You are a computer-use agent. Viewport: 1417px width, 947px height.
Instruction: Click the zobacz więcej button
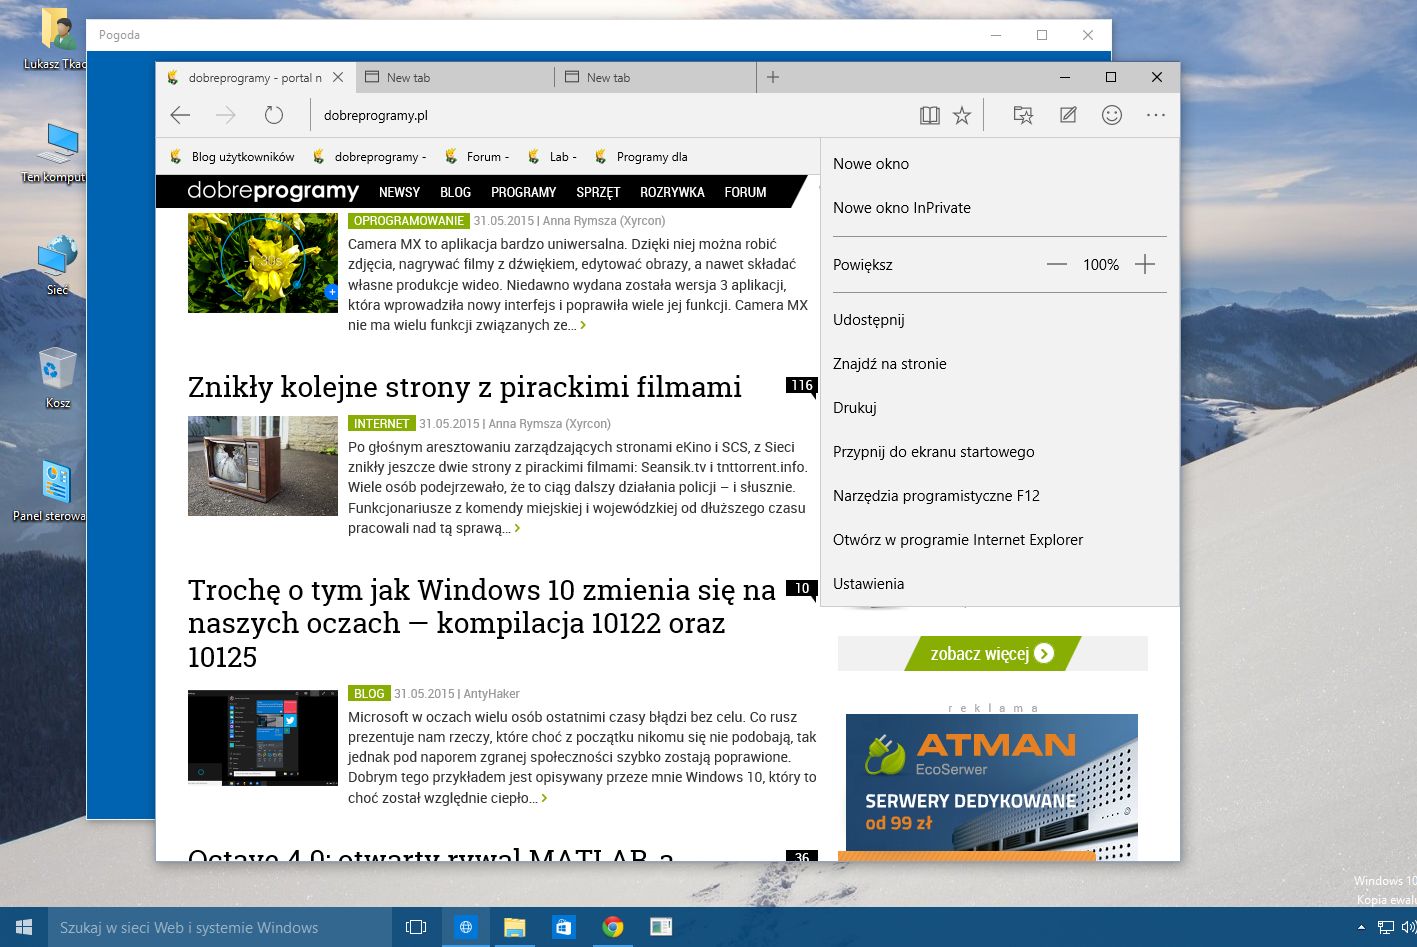pos(992,654)
